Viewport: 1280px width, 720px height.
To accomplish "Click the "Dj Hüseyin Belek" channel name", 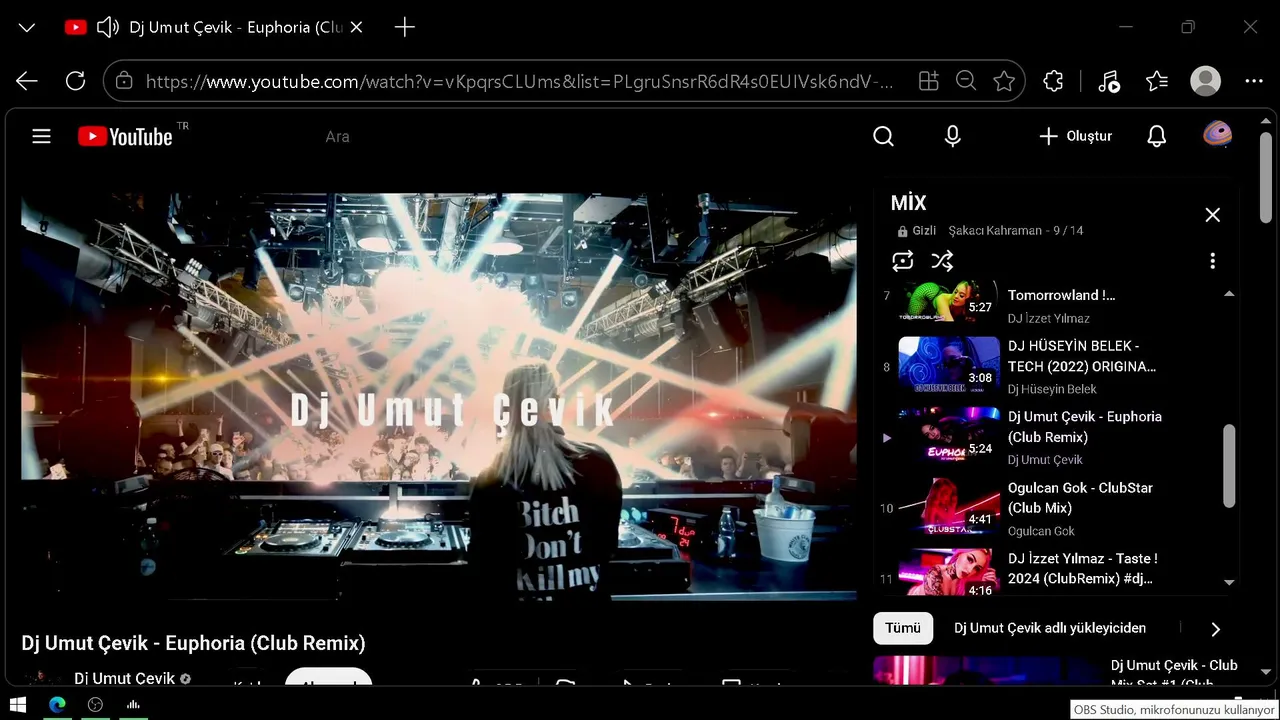I will pos(1052,389).
